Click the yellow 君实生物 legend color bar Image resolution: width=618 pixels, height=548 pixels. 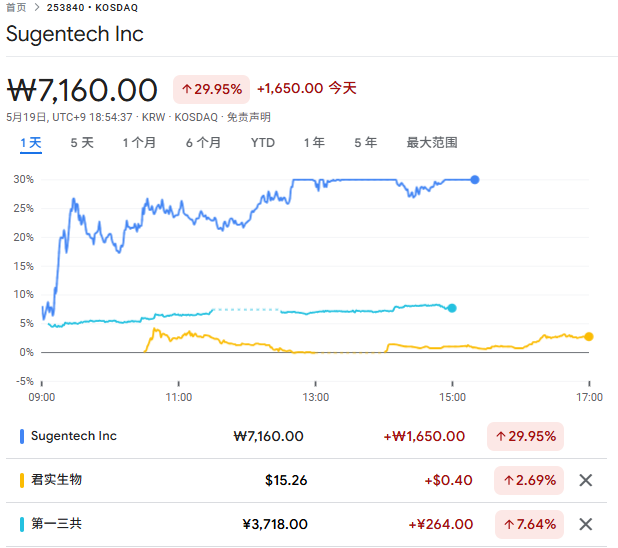click(22, 480)
